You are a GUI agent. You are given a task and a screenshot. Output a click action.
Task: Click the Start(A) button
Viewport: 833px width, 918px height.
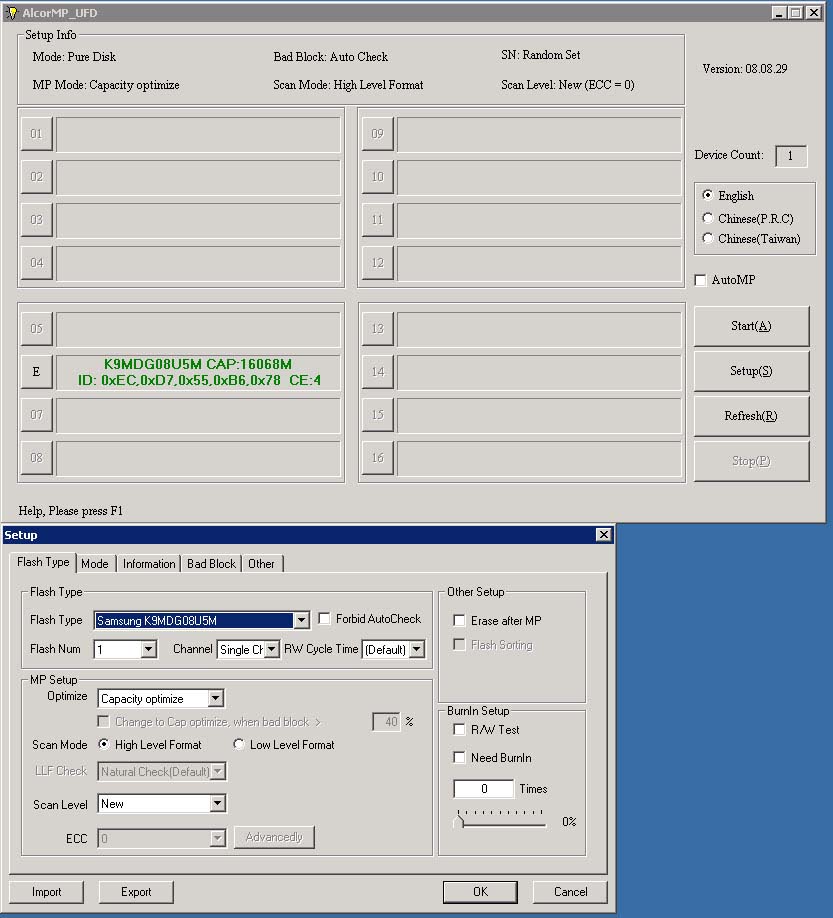[x=751, y=326]
